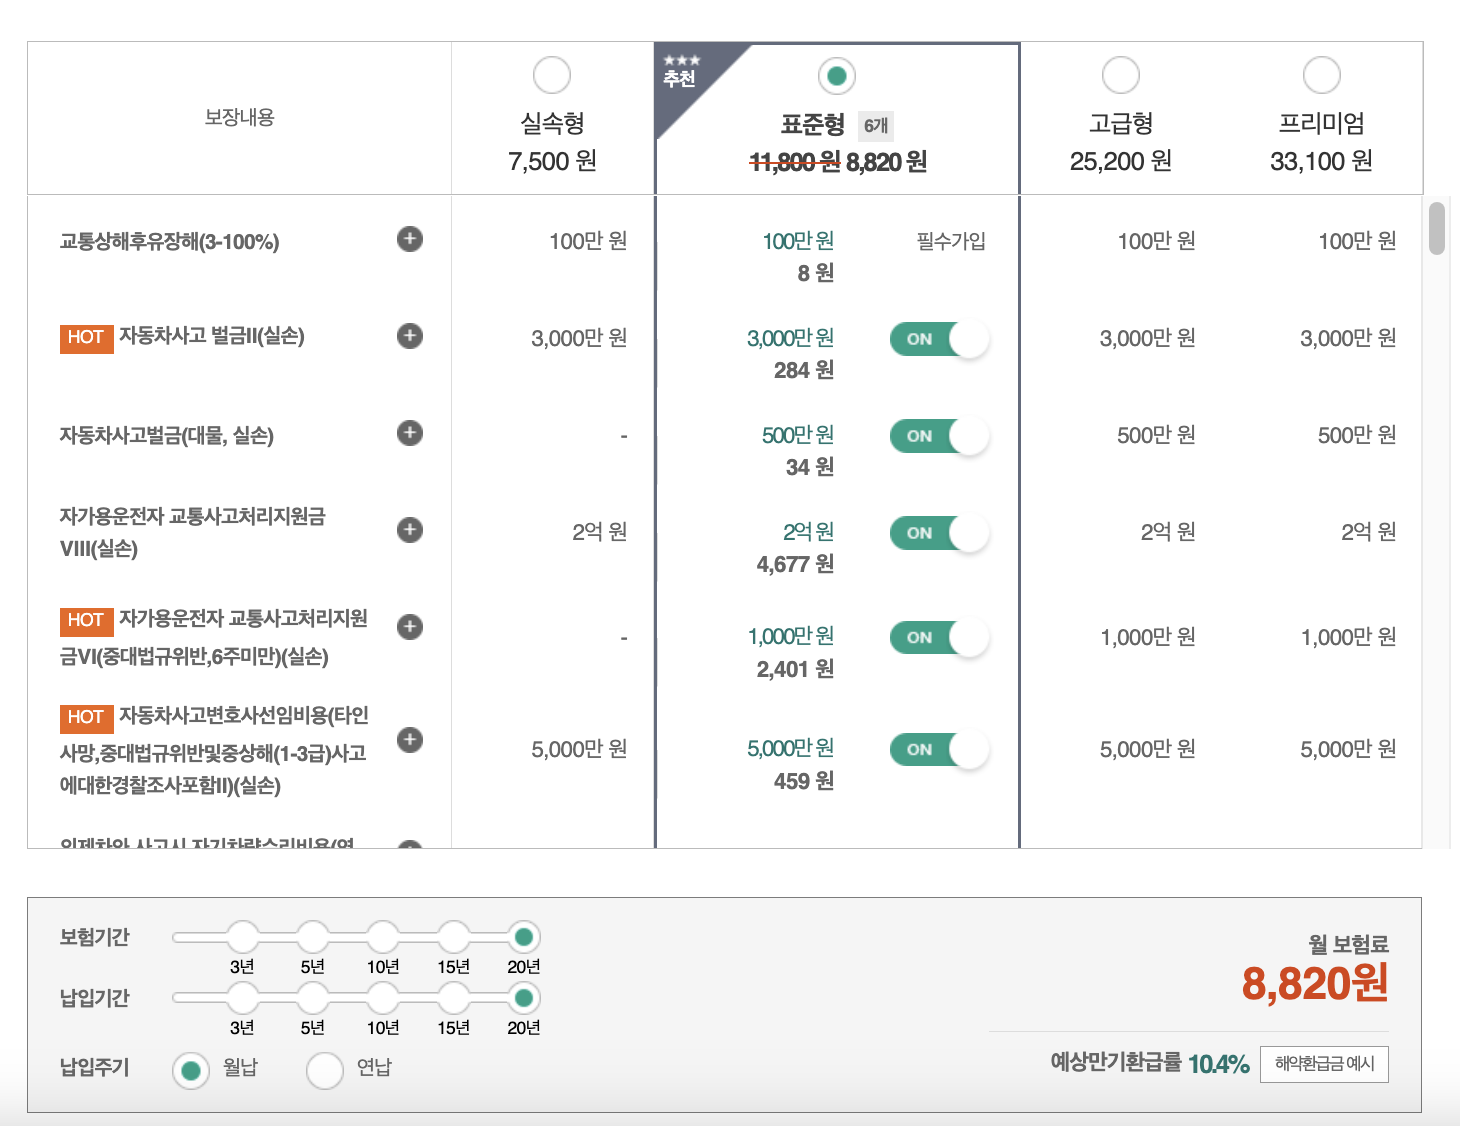
Task: Expand details for 교통상해후유장해(3-100%)
Action: (x=410, y=239)
